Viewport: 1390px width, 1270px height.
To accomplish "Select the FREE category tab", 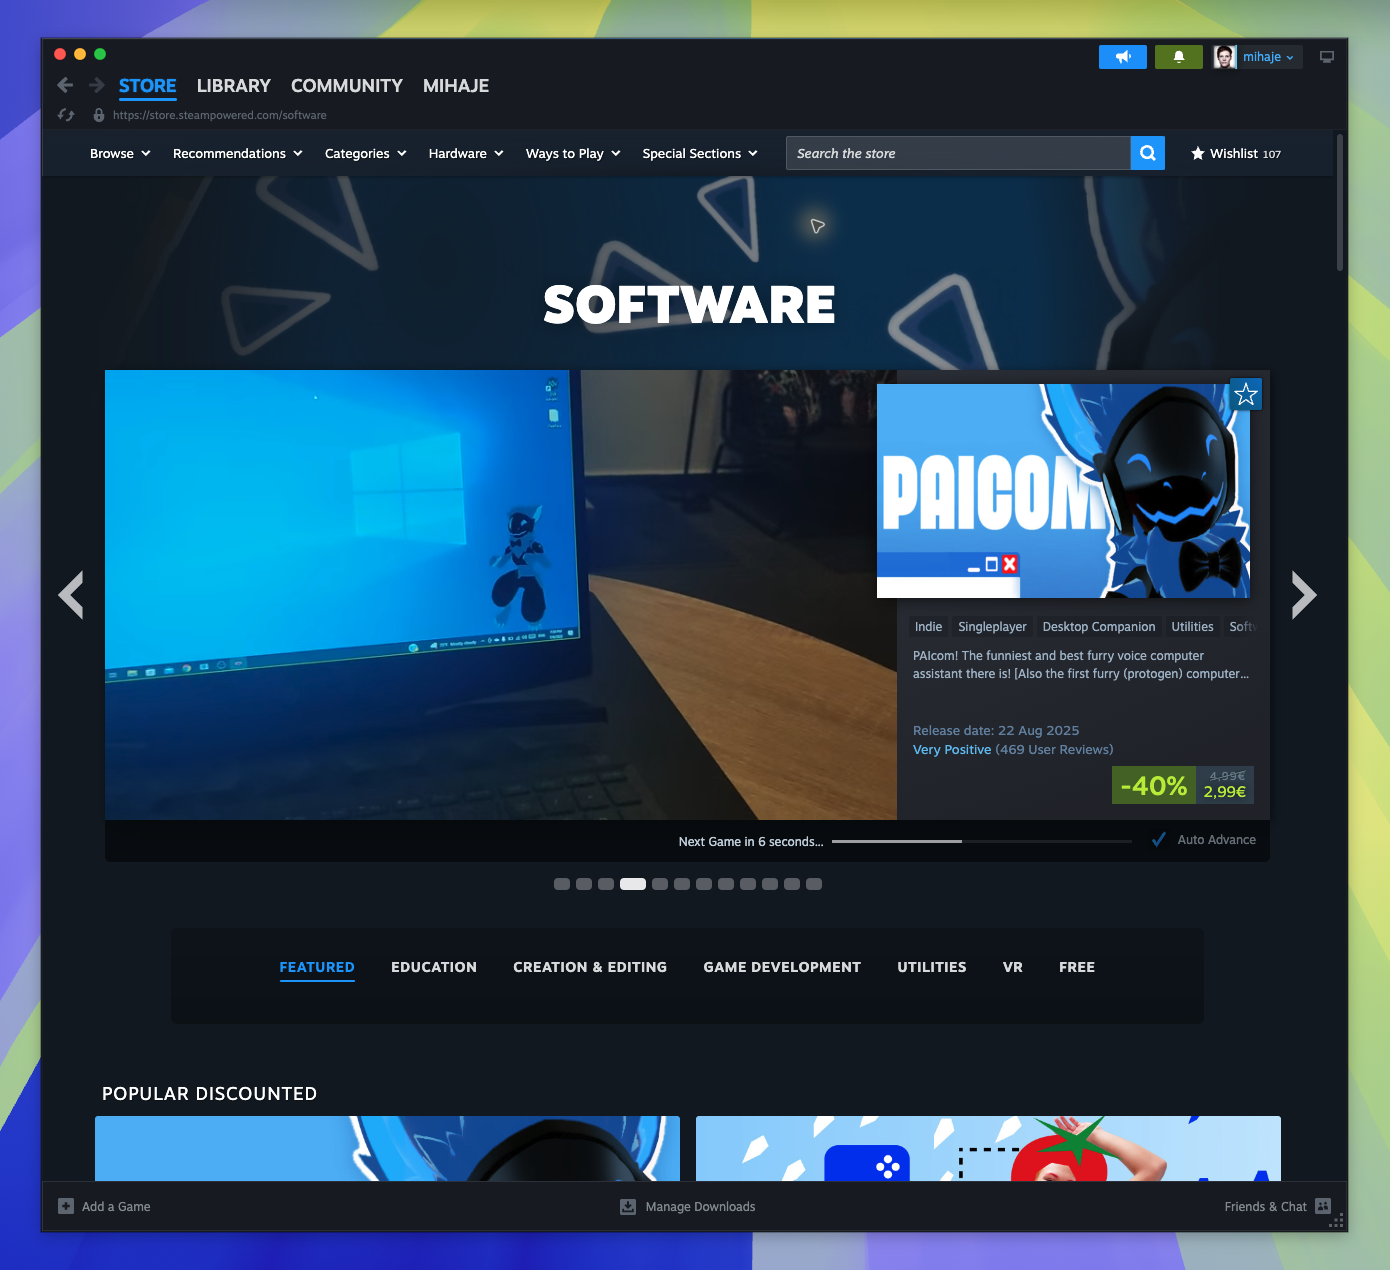I will click(x=1077, y=967).
